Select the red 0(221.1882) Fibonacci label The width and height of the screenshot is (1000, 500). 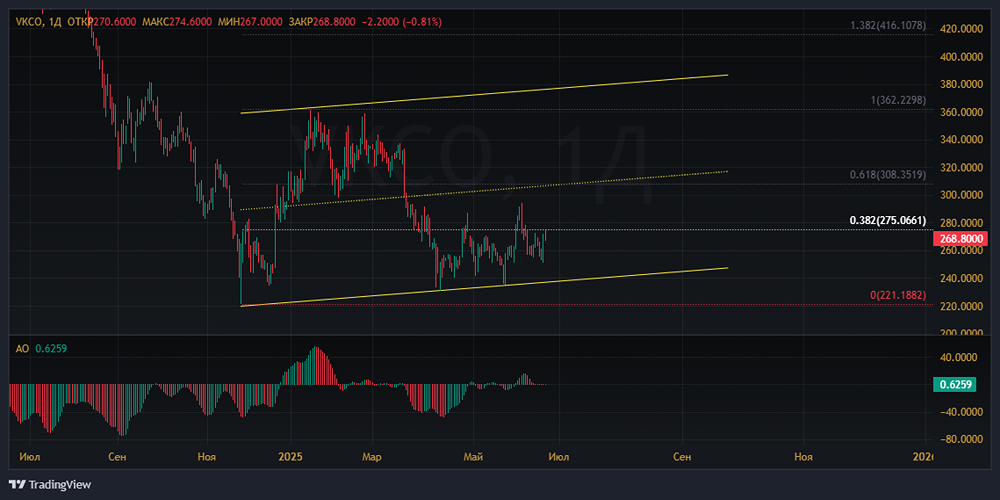(x=898, y=295)
